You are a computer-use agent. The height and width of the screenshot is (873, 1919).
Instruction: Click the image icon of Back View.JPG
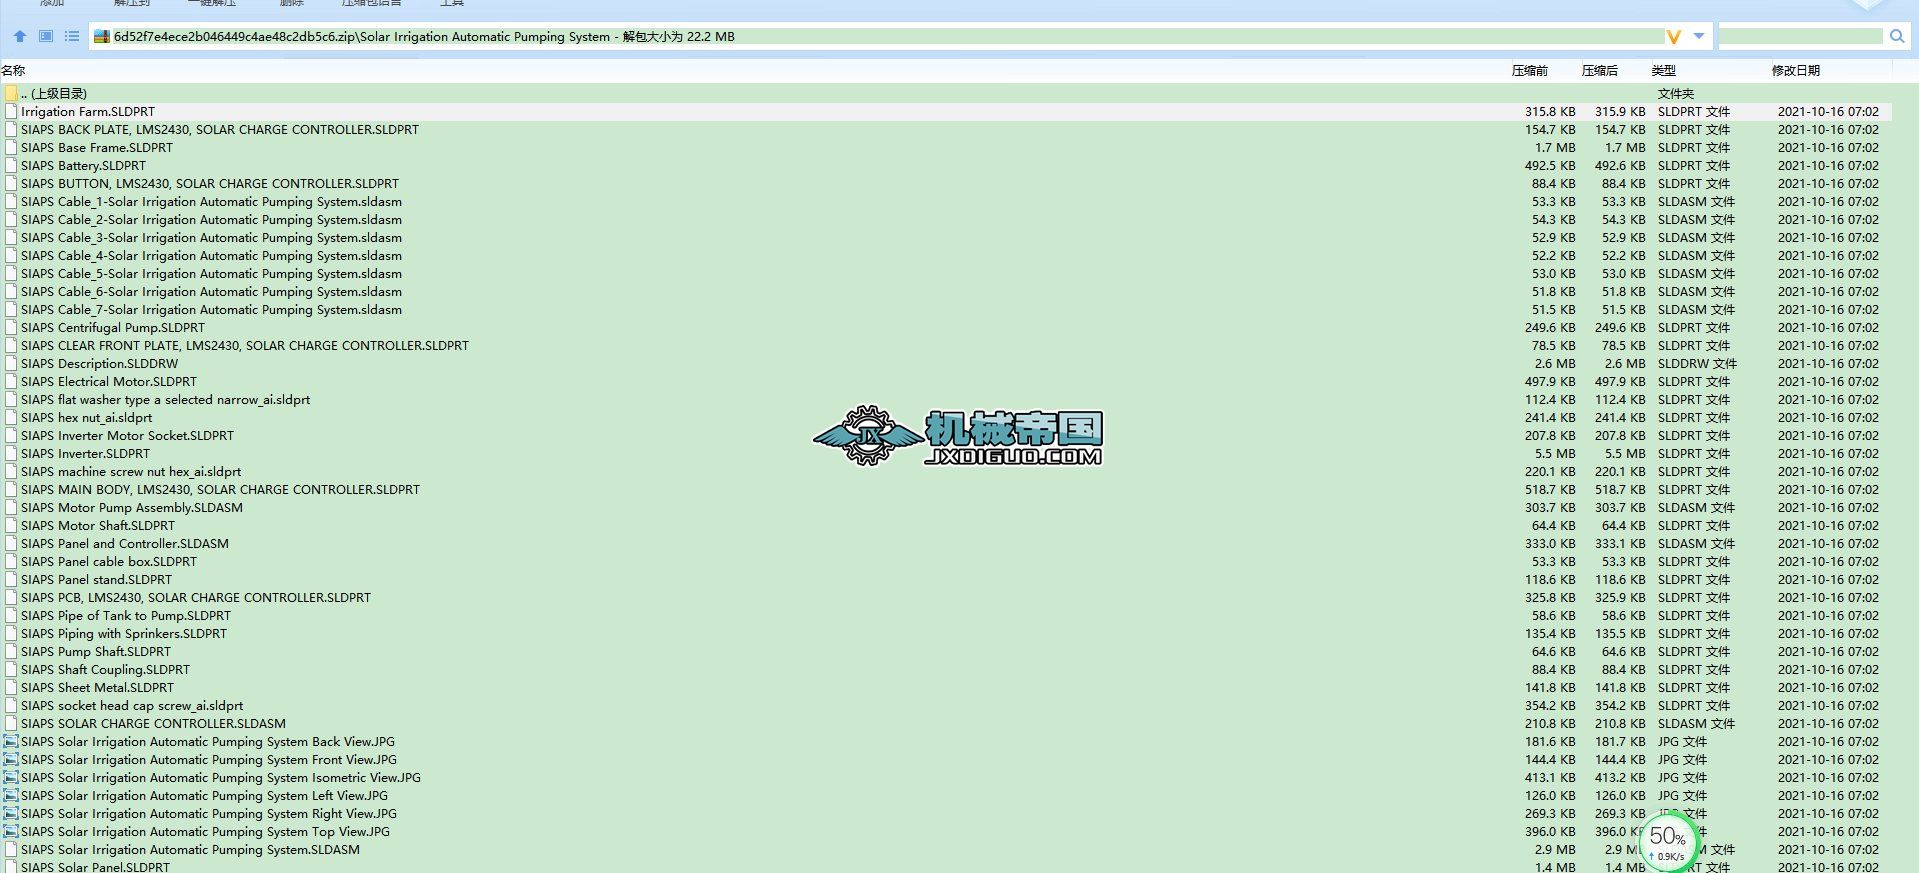[11, 742]
